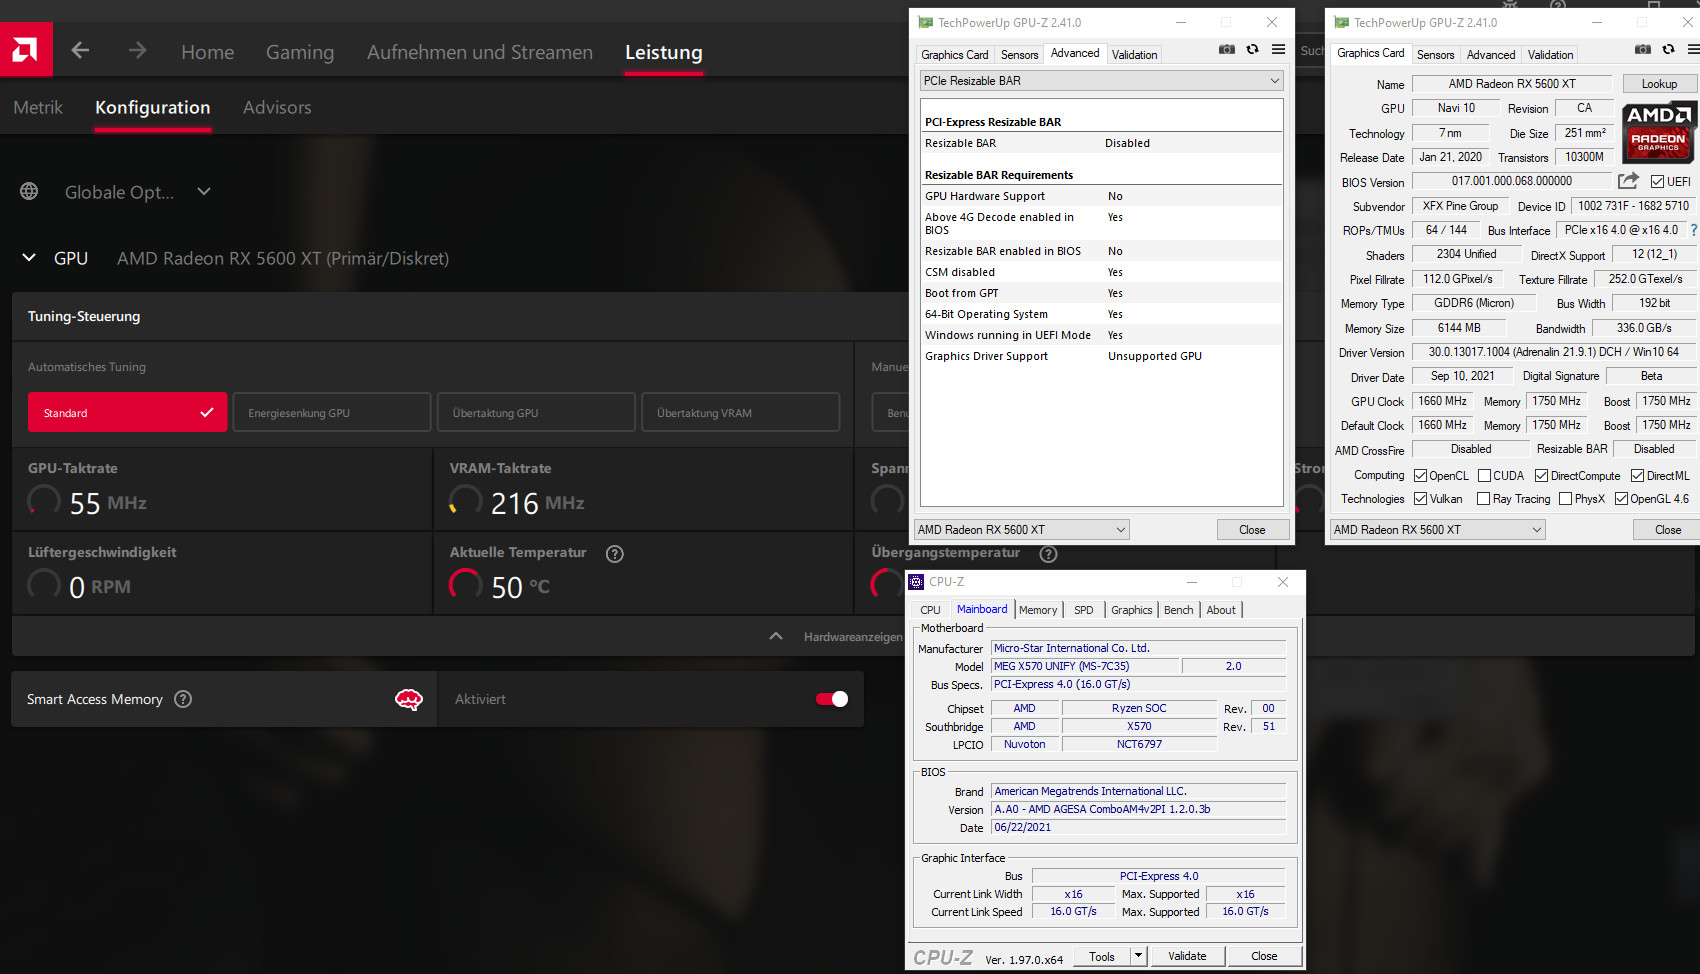The height and width of the screenshot is (974, 1700).
Task: Click the Lookup button in GPU-Z
Action: tap(1659, 84)
